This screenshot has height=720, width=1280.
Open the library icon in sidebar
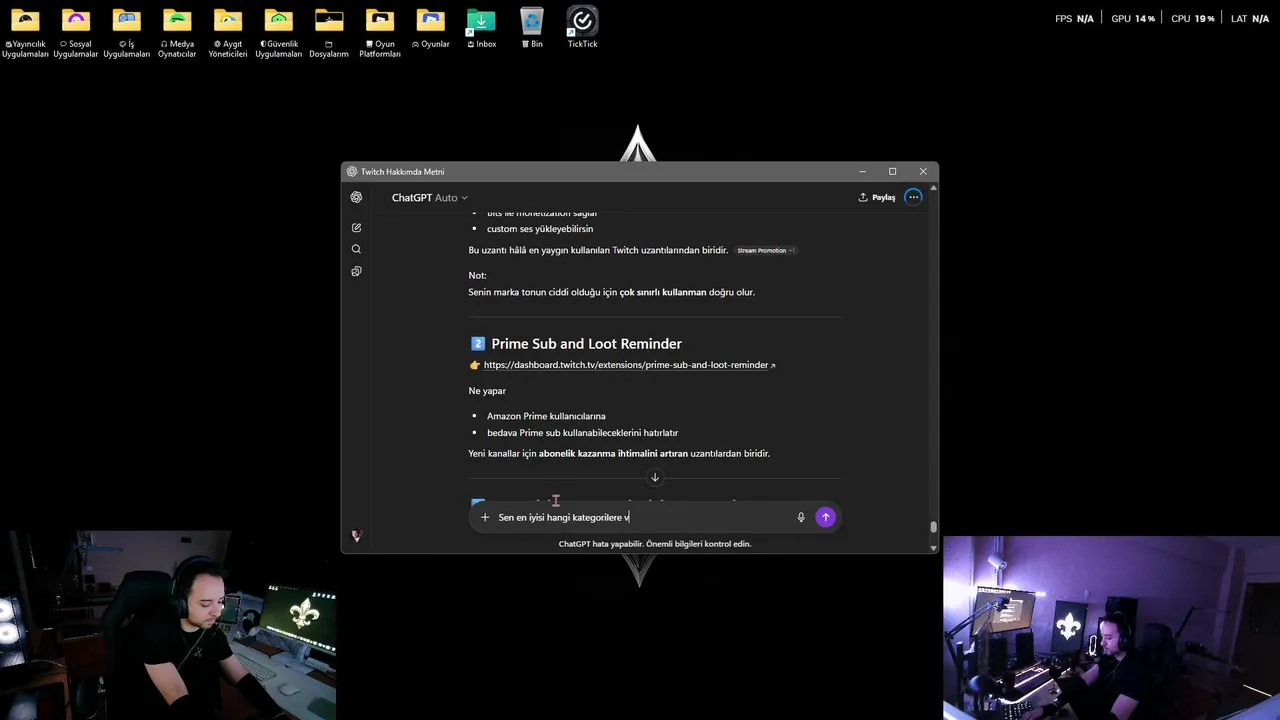356,271
